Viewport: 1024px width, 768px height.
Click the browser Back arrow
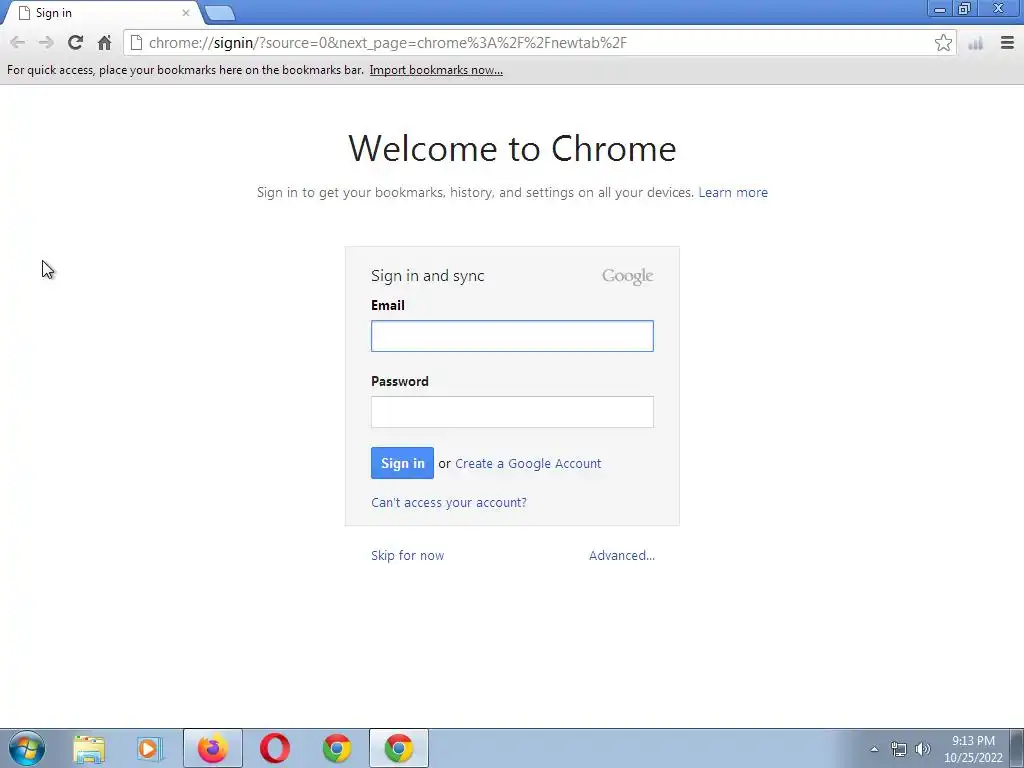[x=18, y=43]
